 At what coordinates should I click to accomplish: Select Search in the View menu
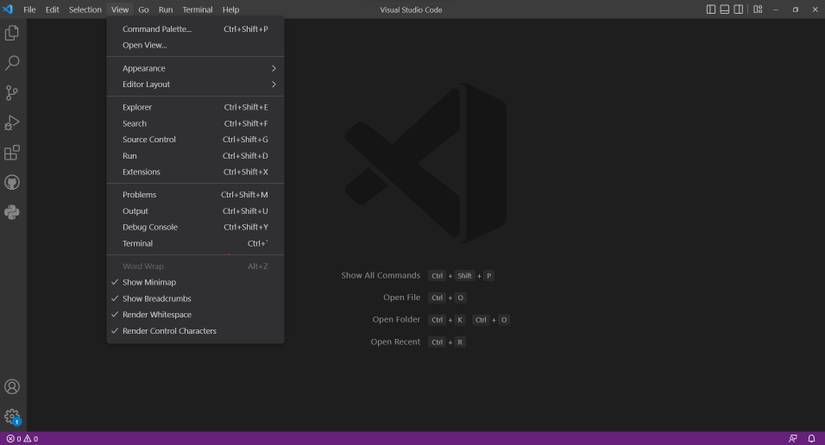[195, 124]
